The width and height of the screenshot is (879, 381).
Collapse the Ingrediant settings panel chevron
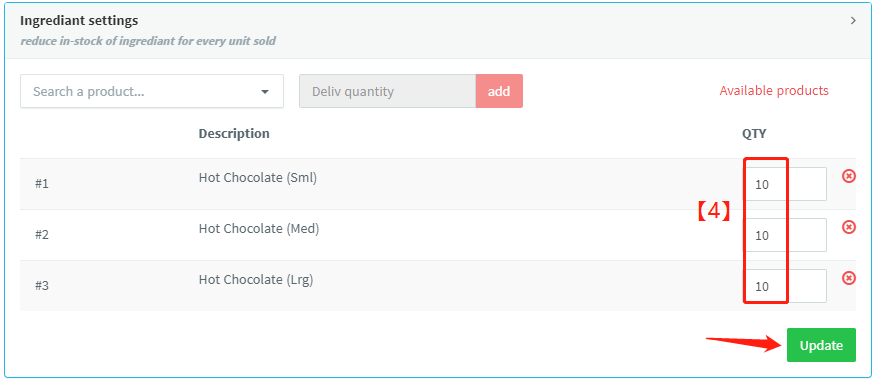pyautogui.click(x=853, y=21)
